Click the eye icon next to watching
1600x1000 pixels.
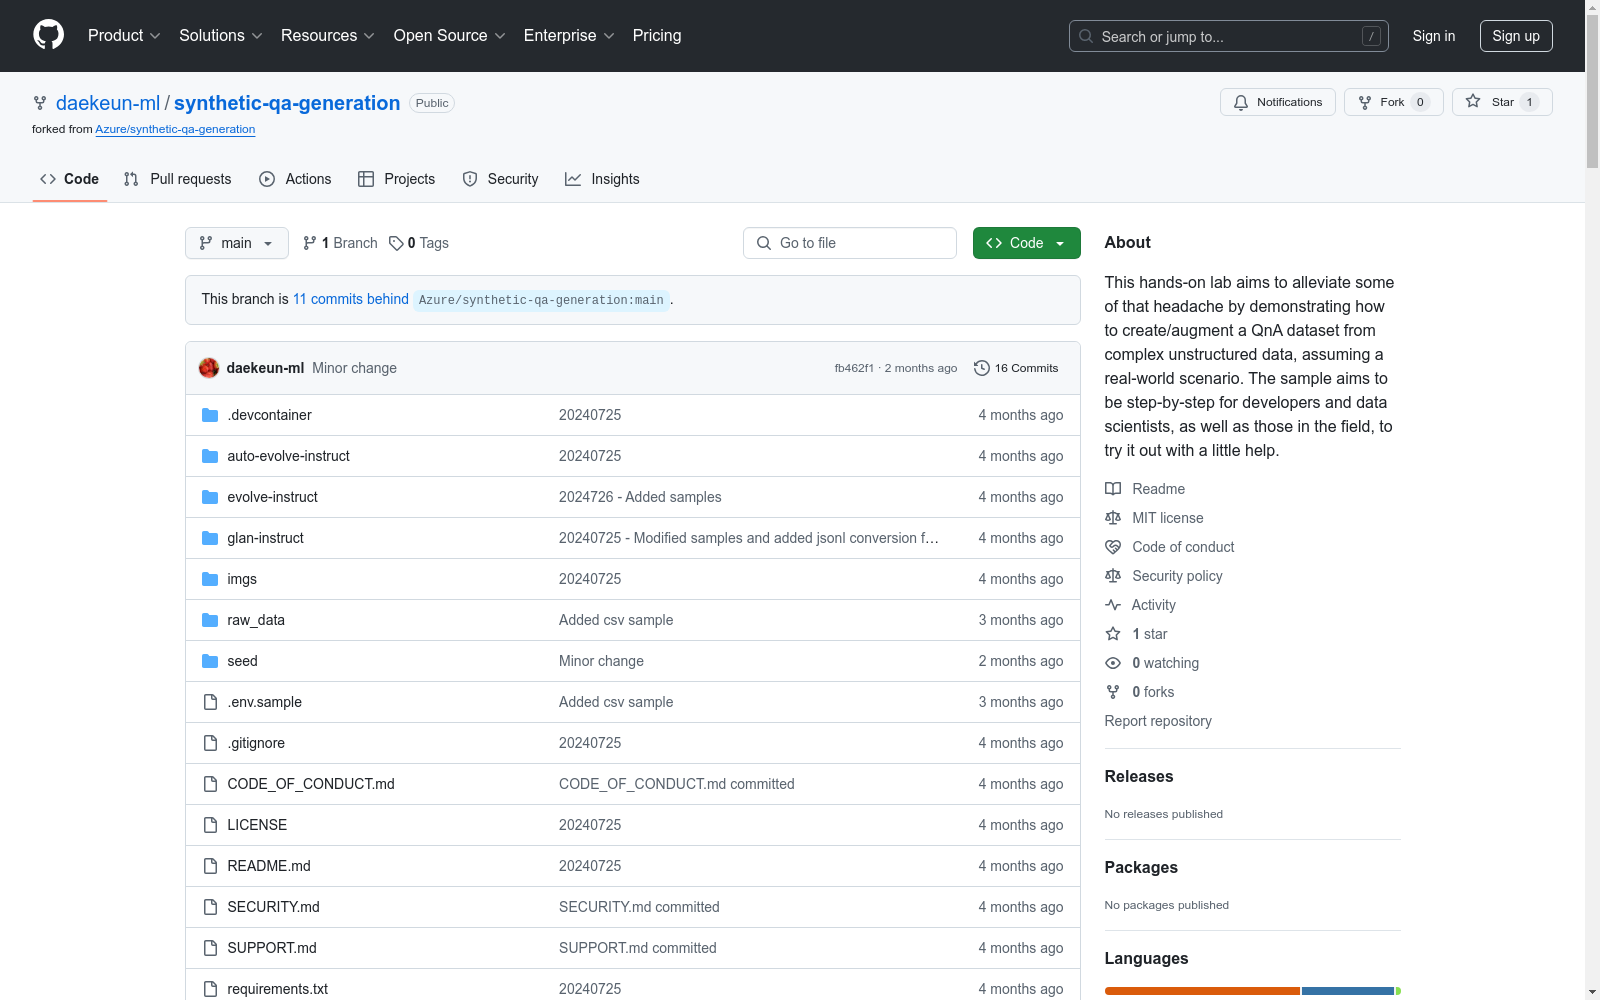coord(1113,663)
